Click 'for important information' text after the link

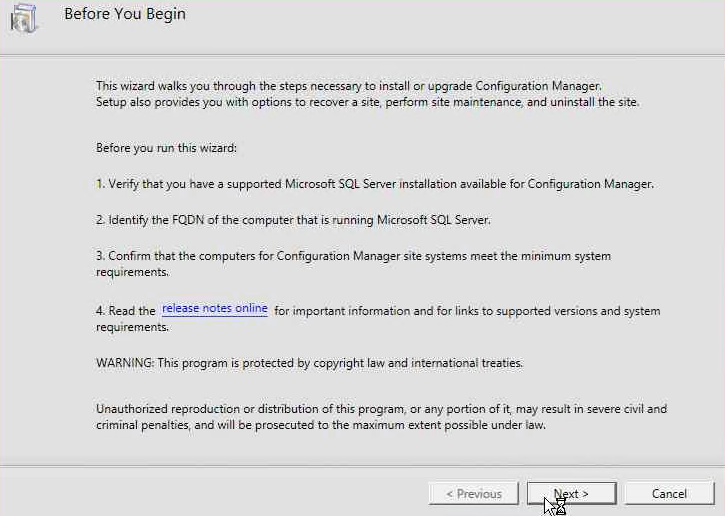point(342,311)
